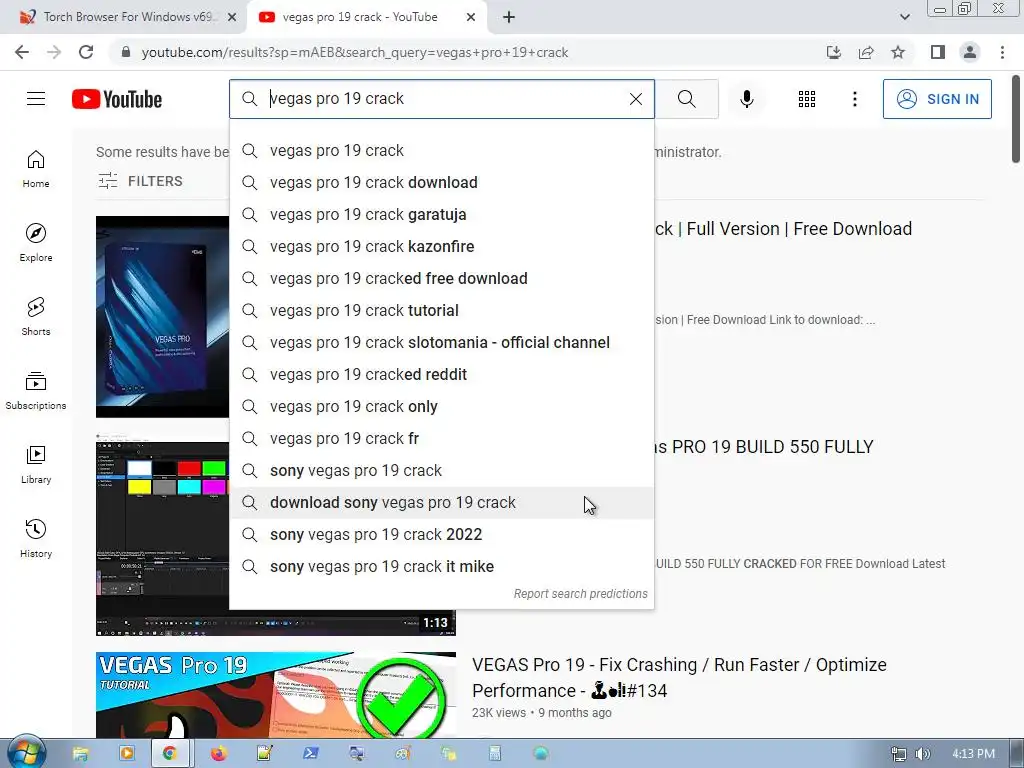Bookmark this page with star icon
The image size is (1024, 768).
pyautogui.click(x=898, y=52)
